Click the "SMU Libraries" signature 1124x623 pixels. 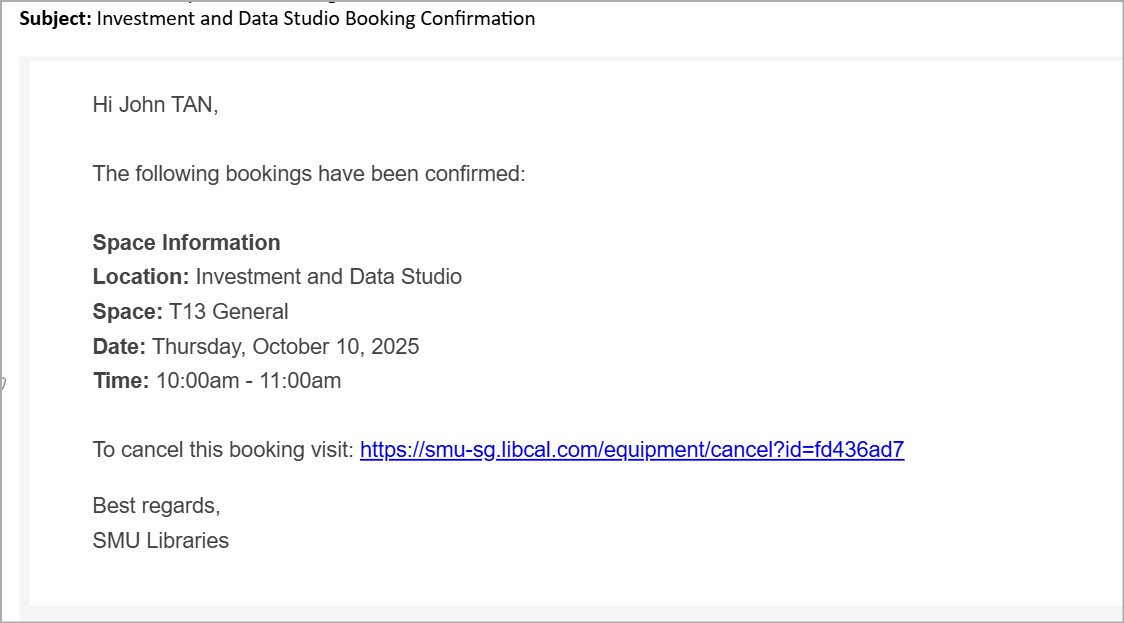click(x=160, y=541)
